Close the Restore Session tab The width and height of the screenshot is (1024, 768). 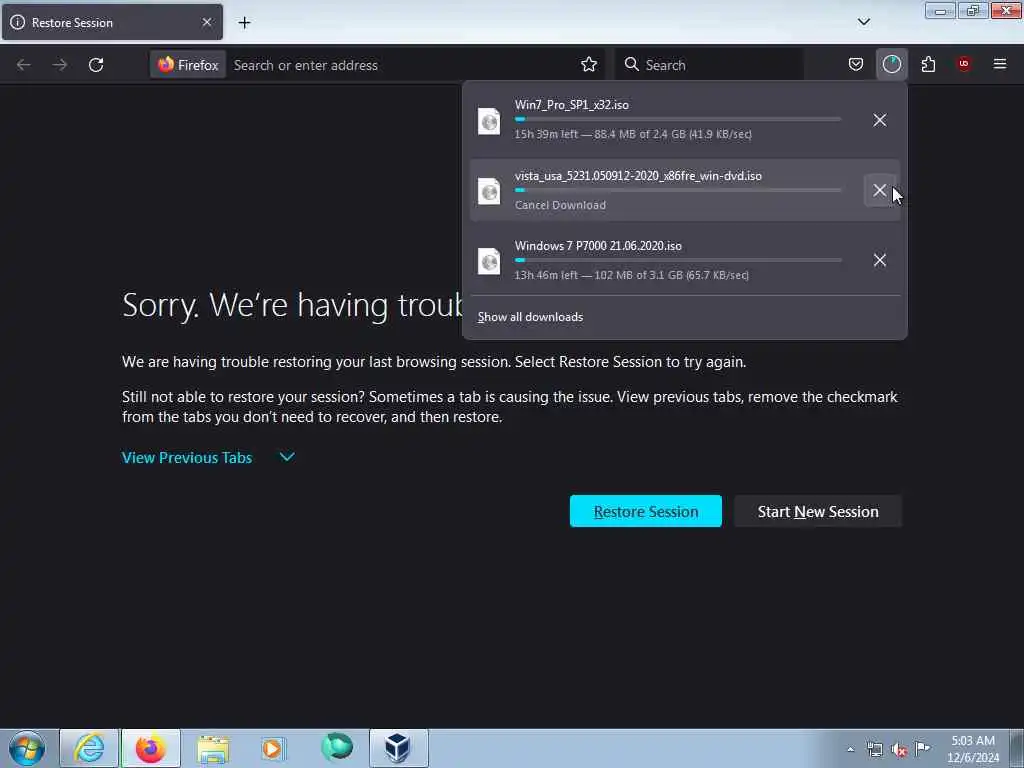click(x=207, y=22)
